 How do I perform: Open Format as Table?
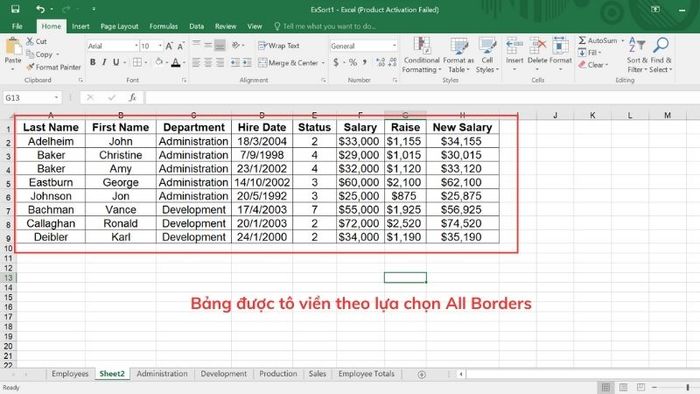click(458, 55)
